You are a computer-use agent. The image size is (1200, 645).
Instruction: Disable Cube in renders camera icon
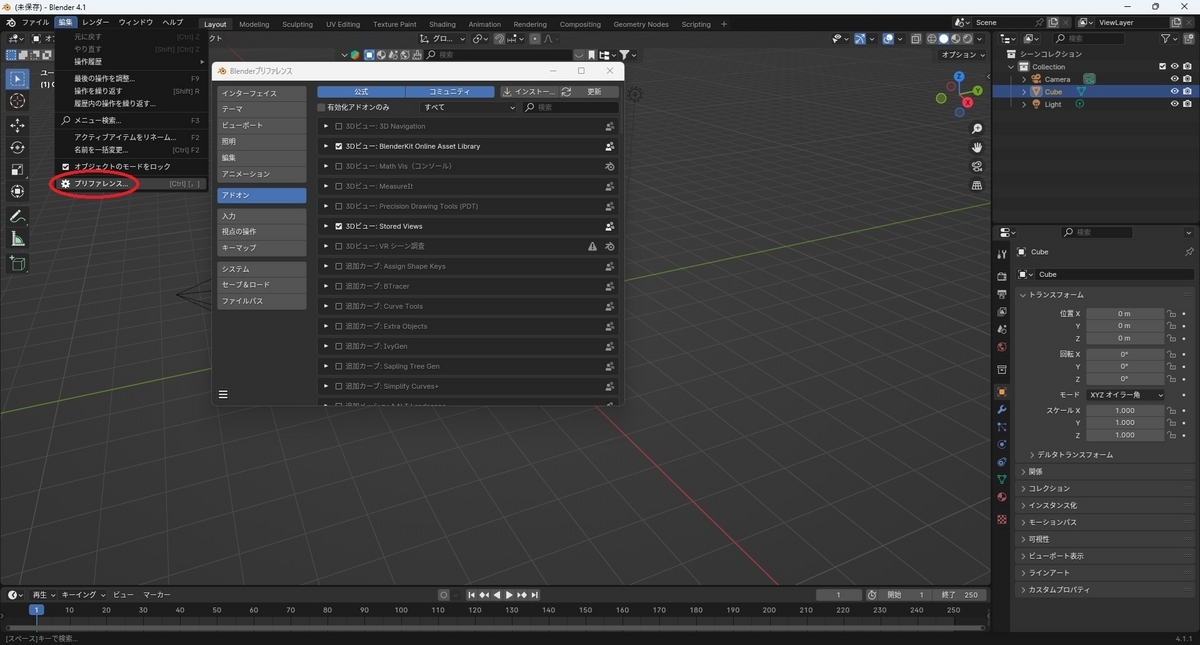click(1187, 91)
